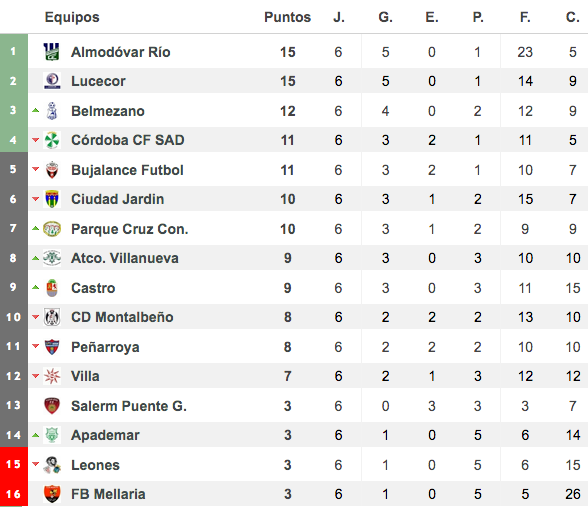This screenshot has width=588, height=507.
Task: Click the green position 1 rank cell
Action: 14,51
